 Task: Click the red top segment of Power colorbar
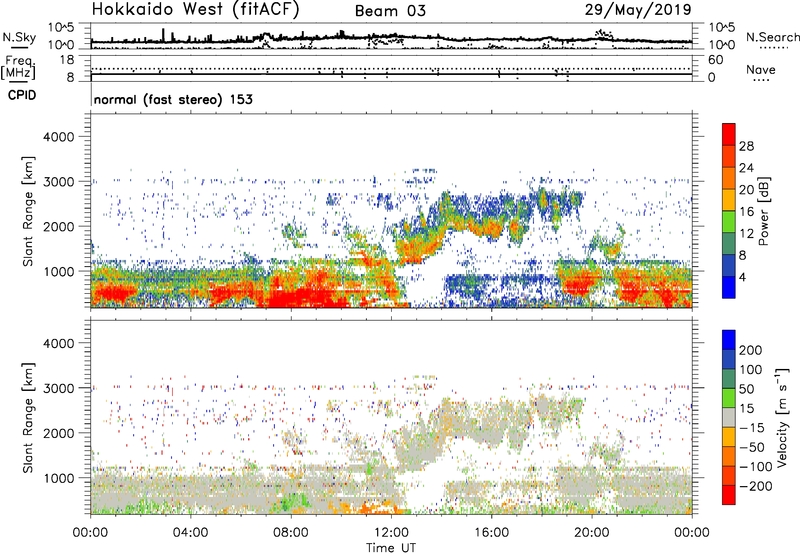(x=729, y=134)
